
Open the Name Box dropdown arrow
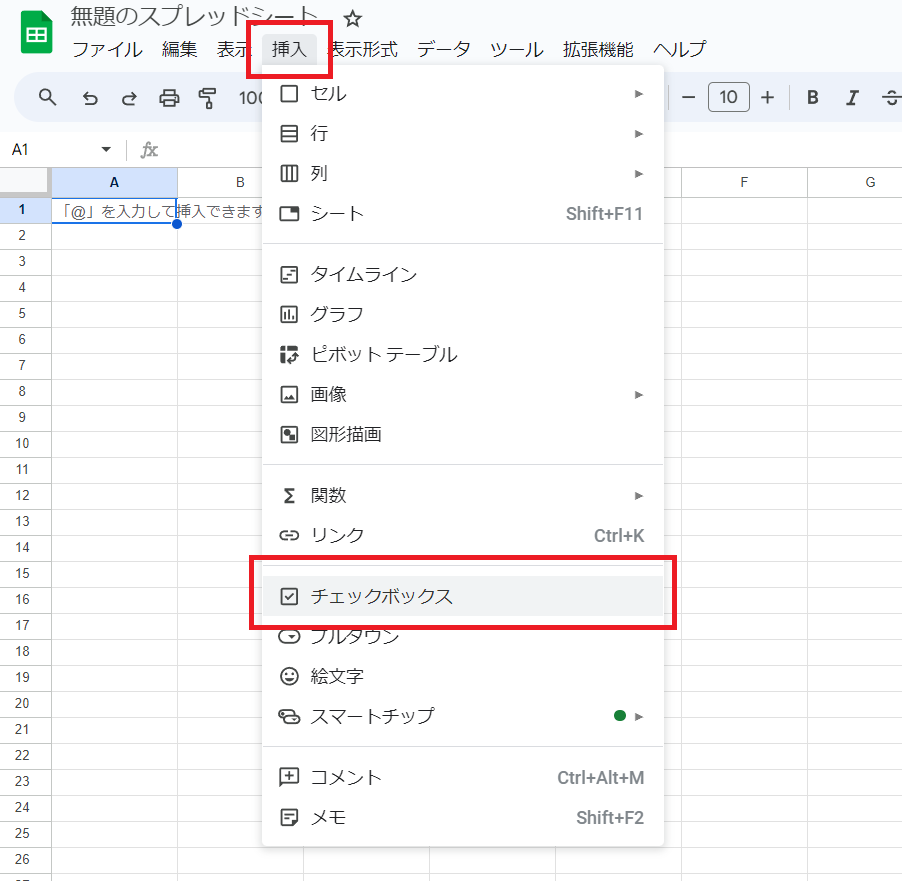(106, 150)
